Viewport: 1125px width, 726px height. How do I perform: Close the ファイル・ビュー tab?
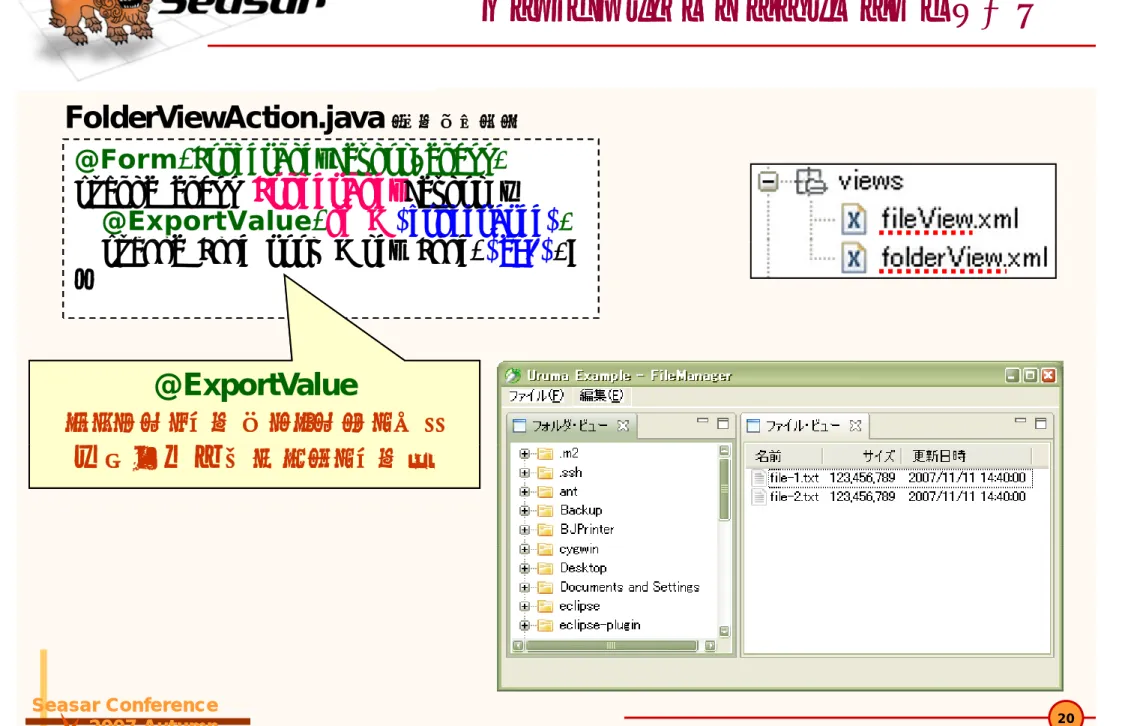pyautogui.click(x=855, y=425)
